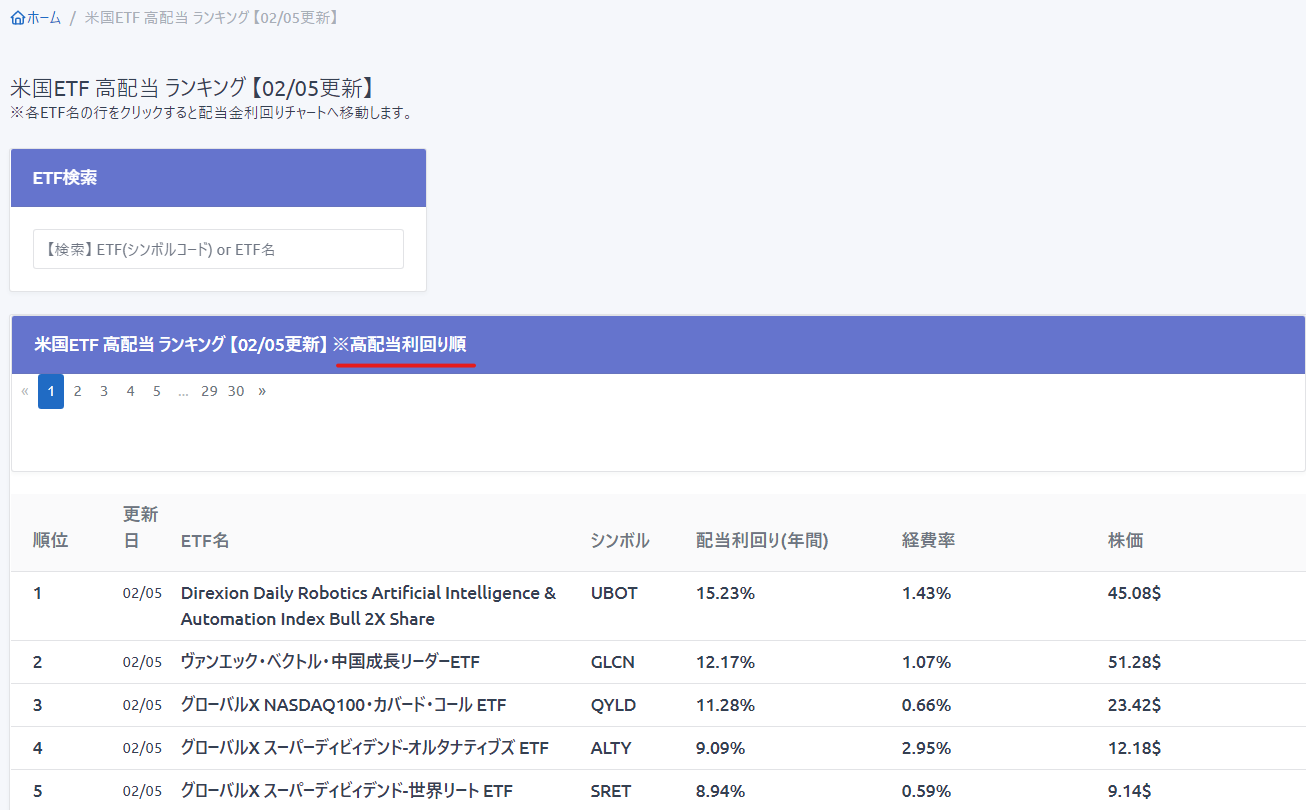Viewport: 1306px width, 810px height.
Task: Jump to ranking page 5
Action: coord(157,391)
